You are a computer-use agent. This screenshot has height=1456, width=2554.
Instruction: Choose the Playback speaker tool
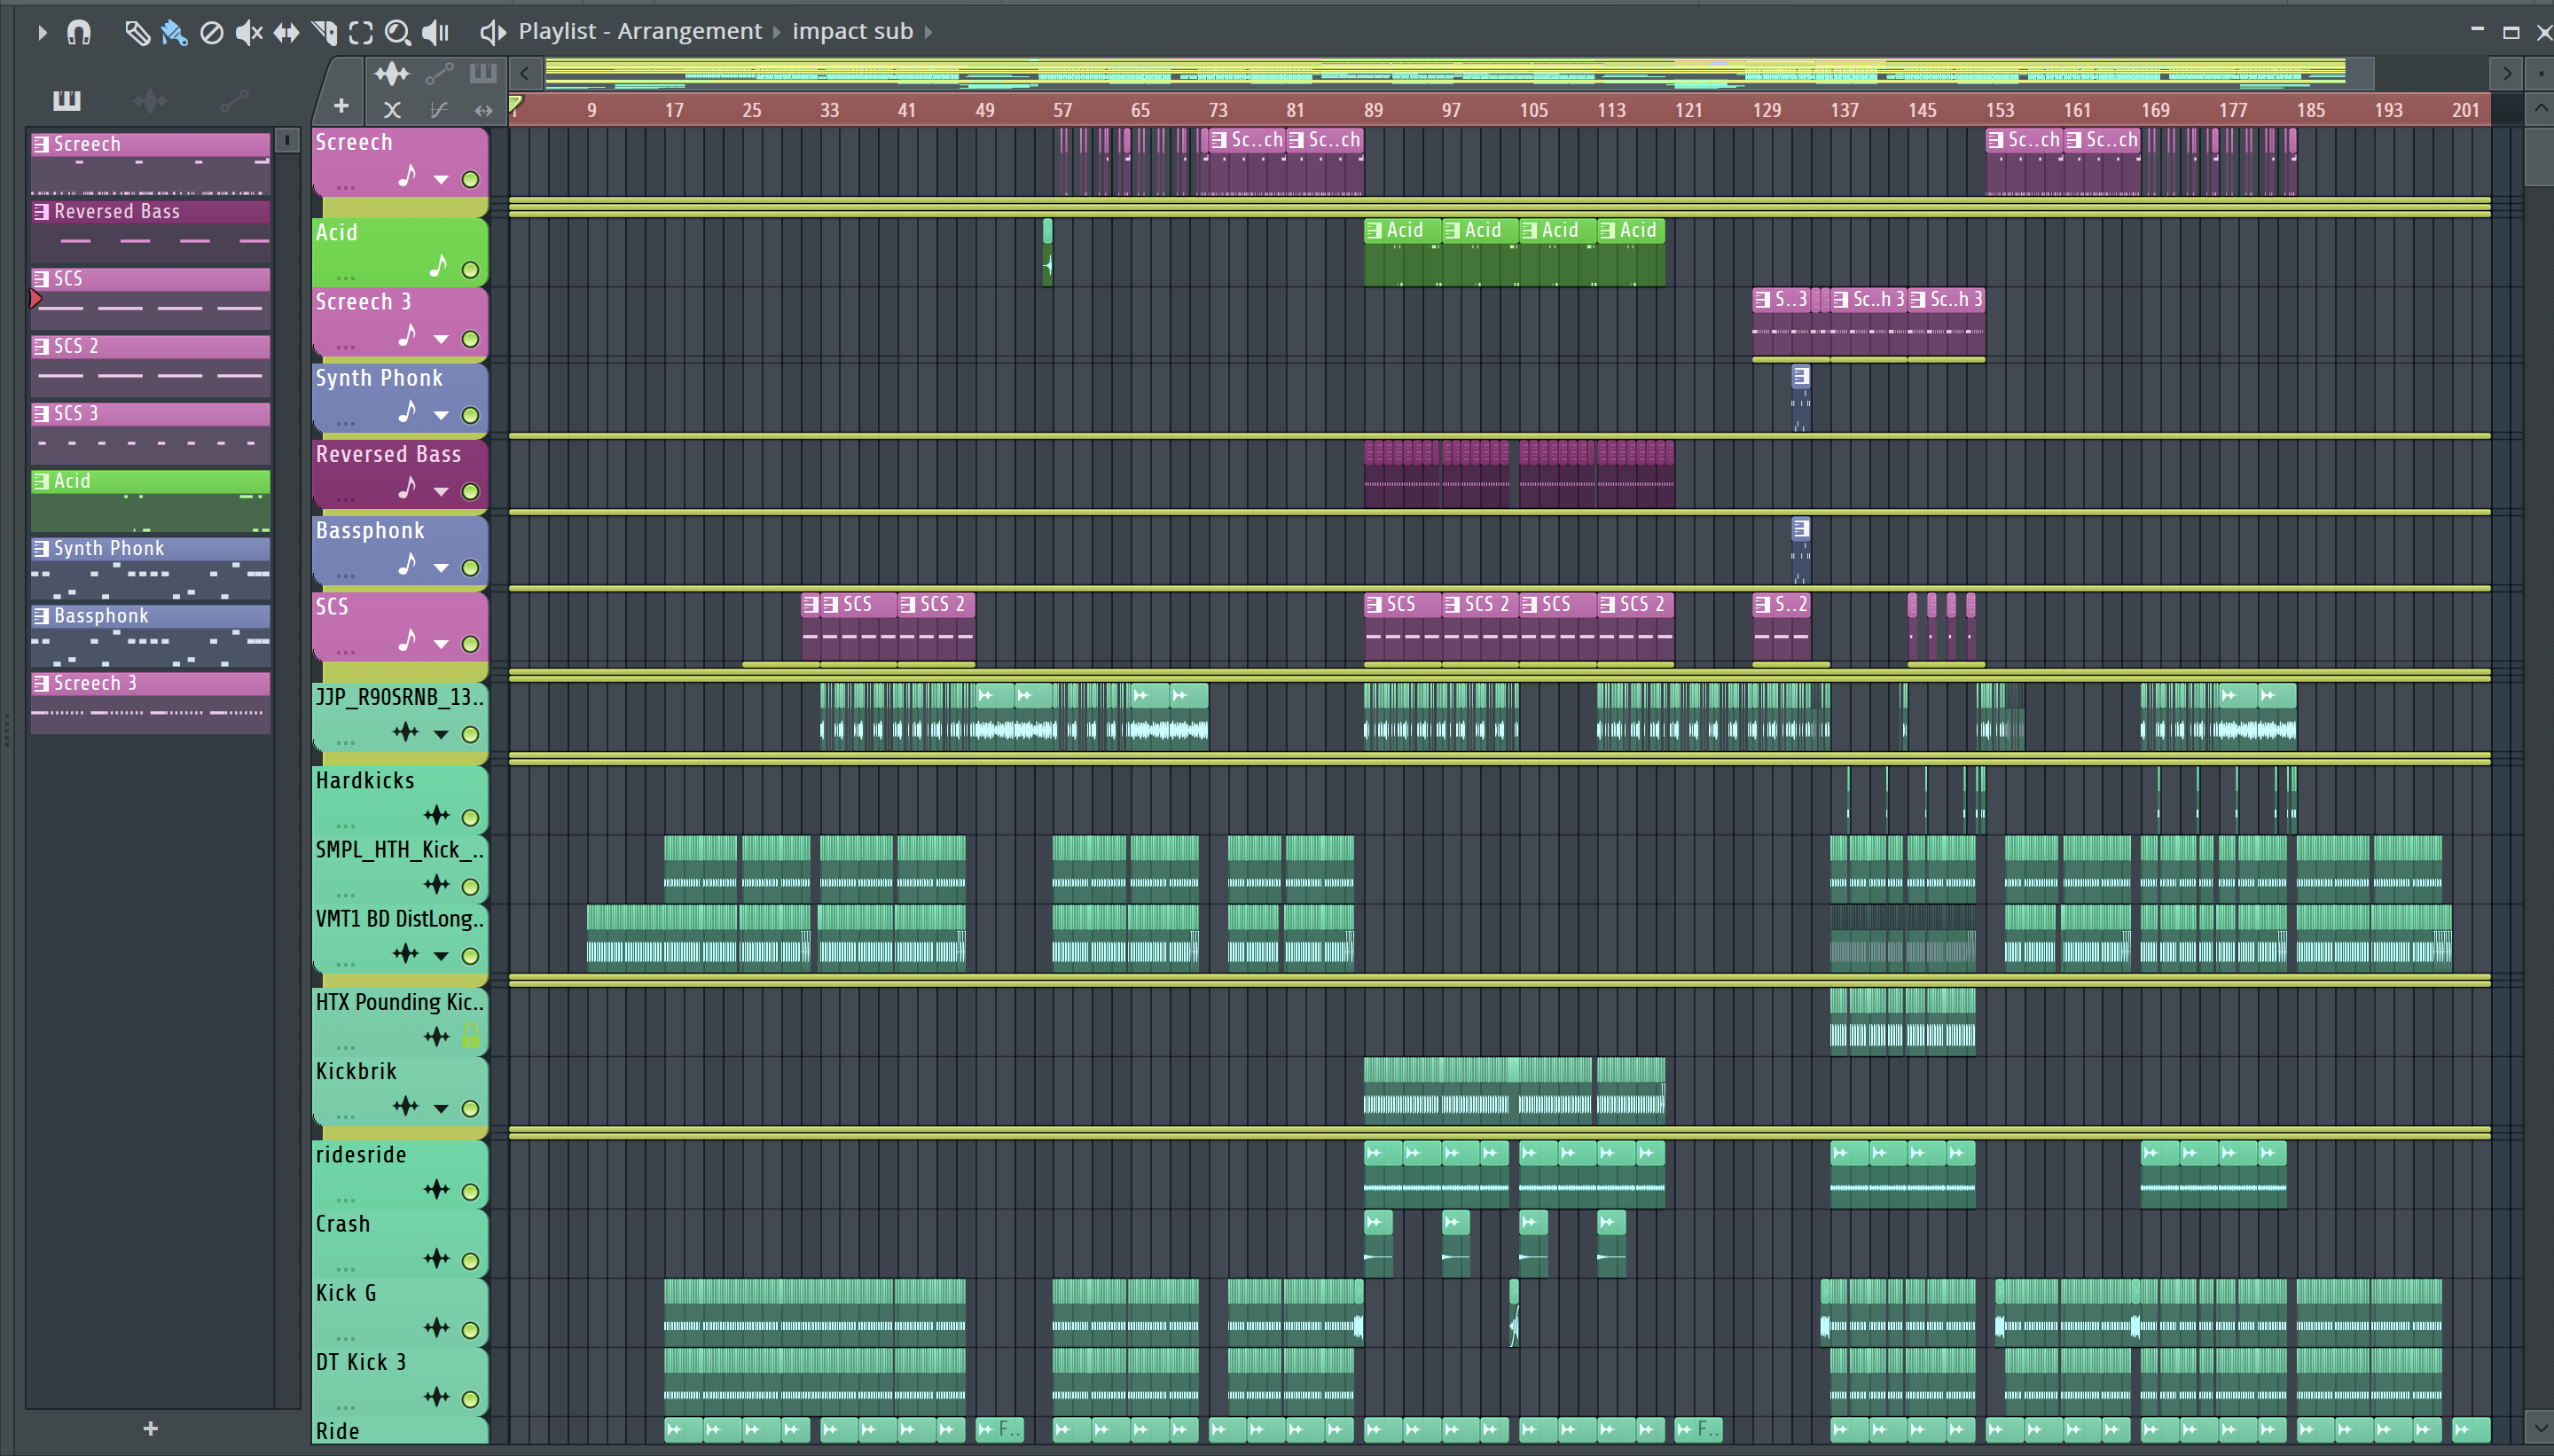(x=436, y=32)
